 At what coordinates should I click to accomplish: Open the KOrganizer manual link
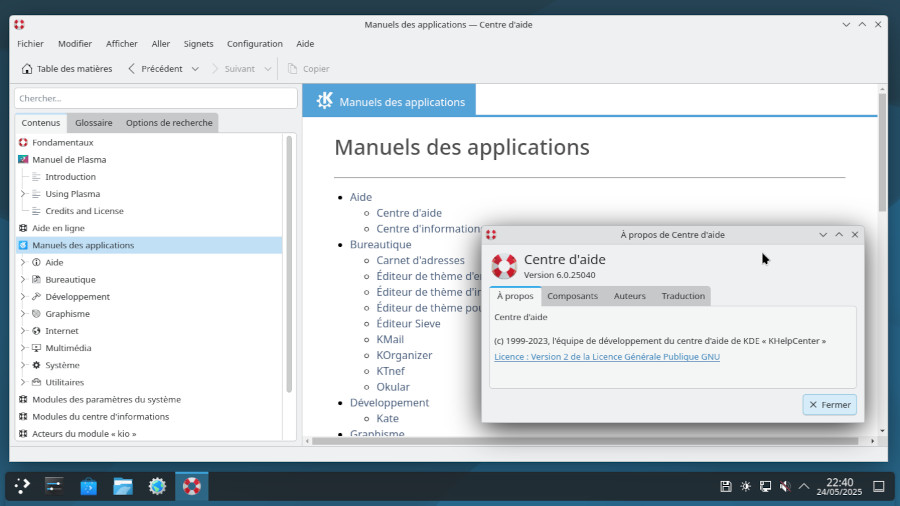(x=404, y=355)
